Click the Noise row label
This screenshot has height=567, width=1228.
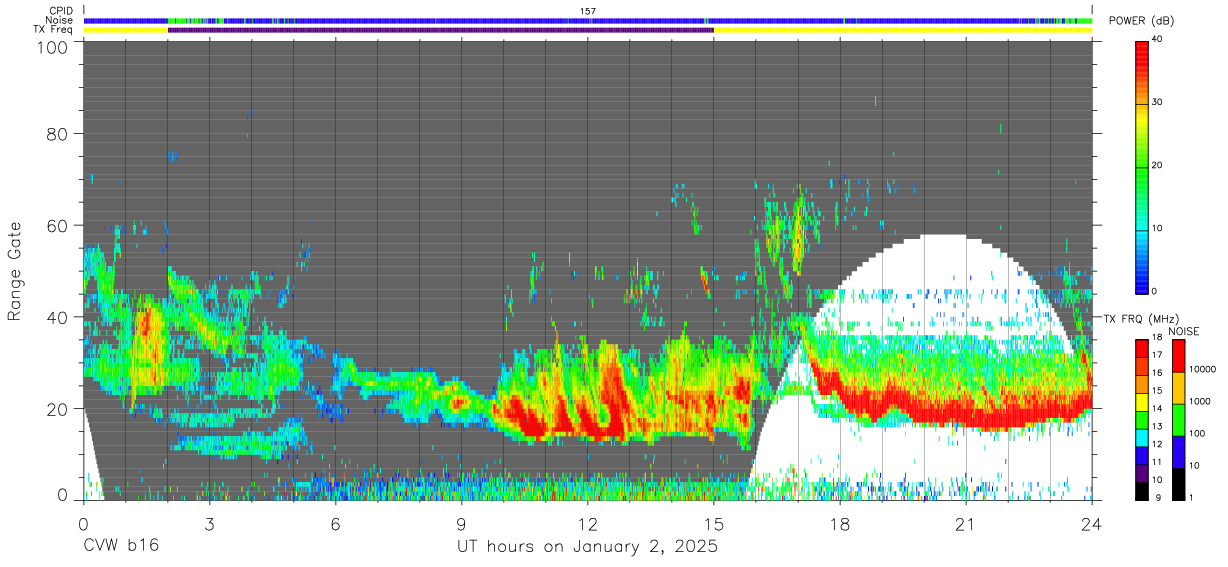tap(61, 20)
